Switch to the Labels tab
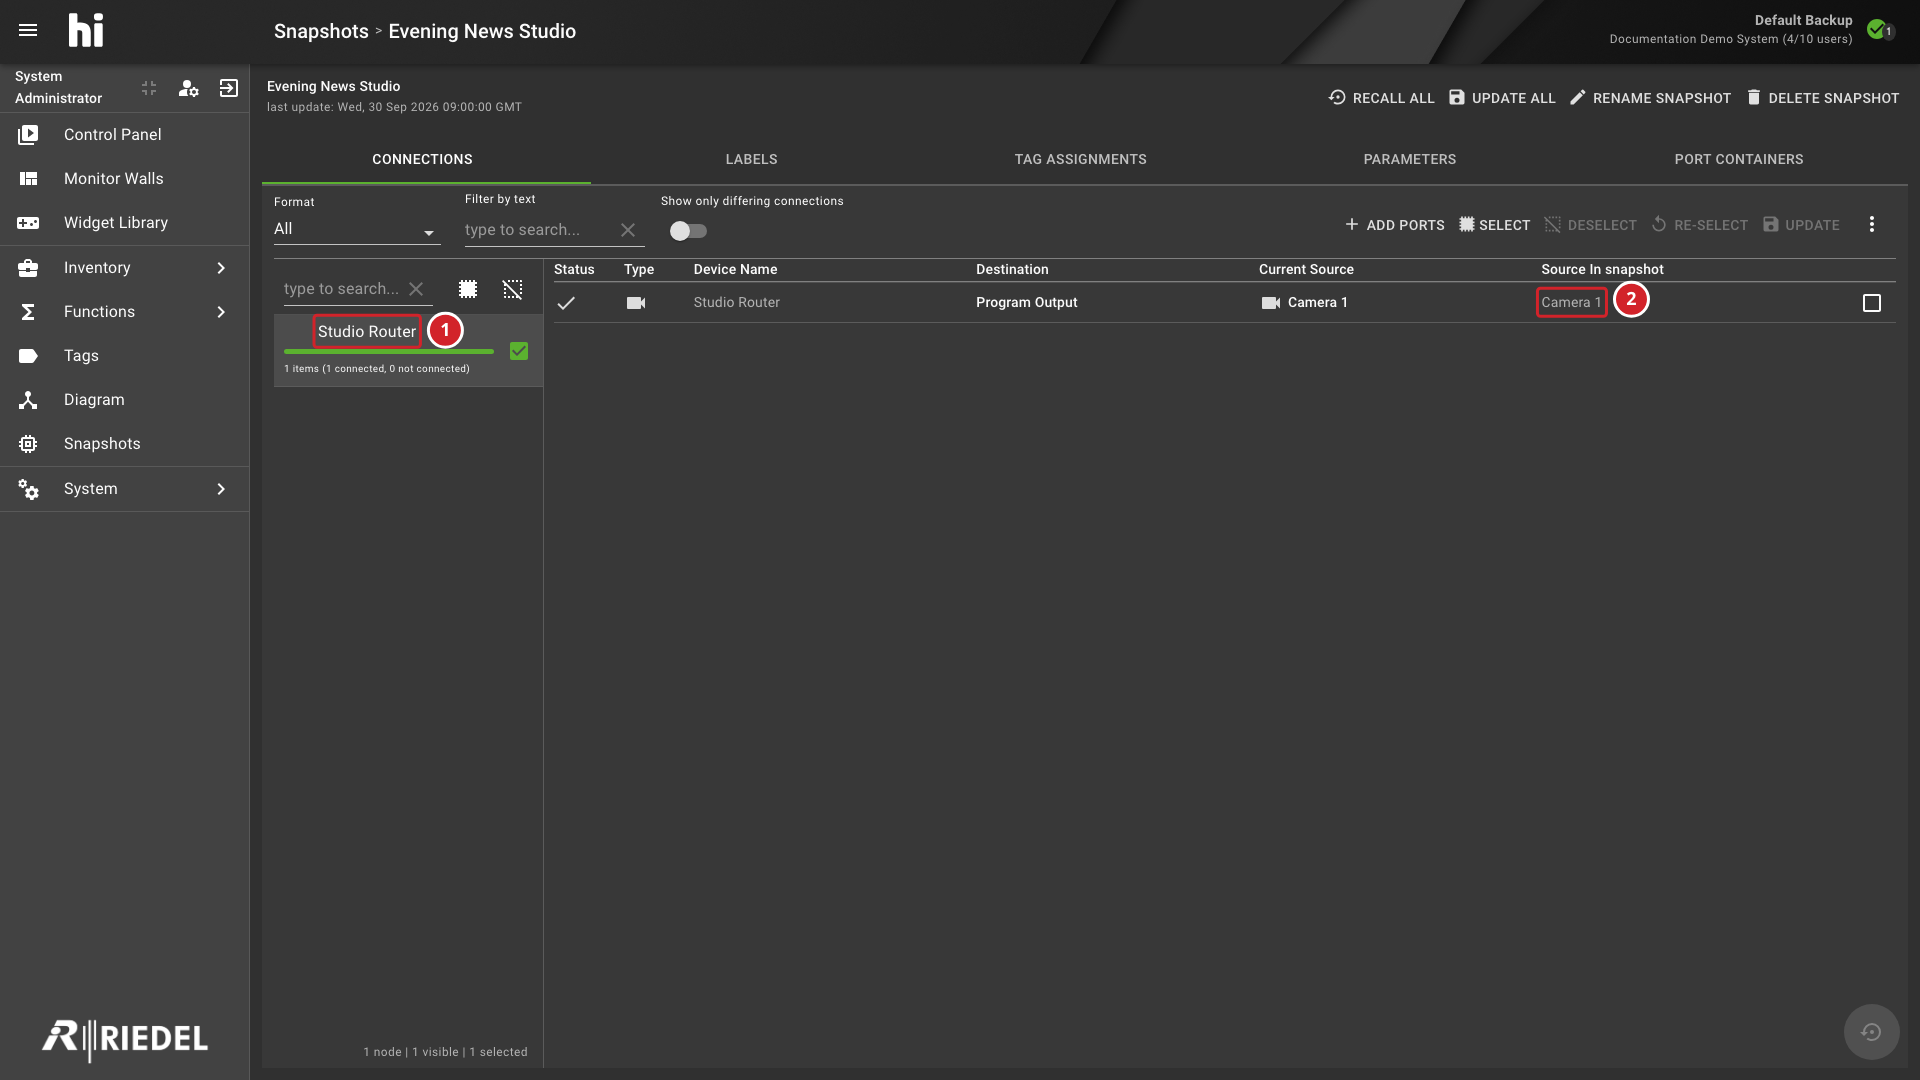The image size is (1920, 1080). 751,160
